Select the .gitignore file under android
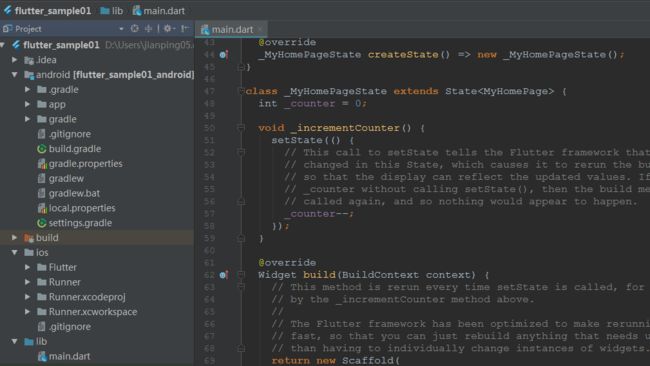The height and width of the screenshot is (366, 650). coord(70,134)
